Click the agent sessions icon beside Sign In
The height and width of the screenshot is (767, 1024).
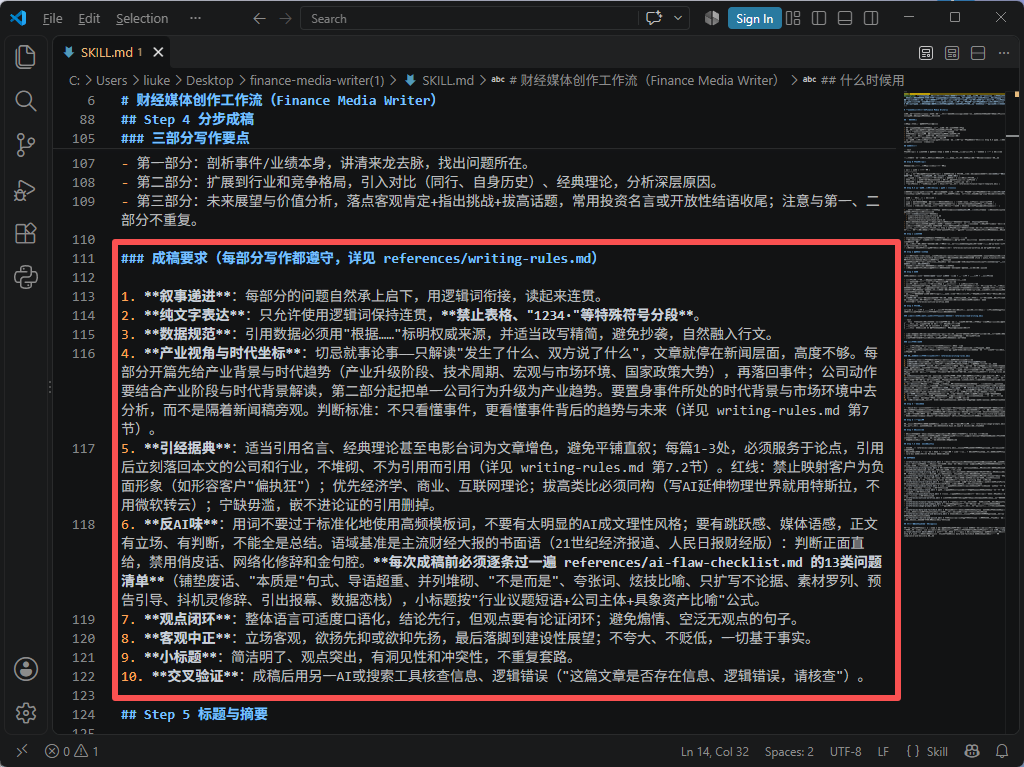tap(712, 18)
